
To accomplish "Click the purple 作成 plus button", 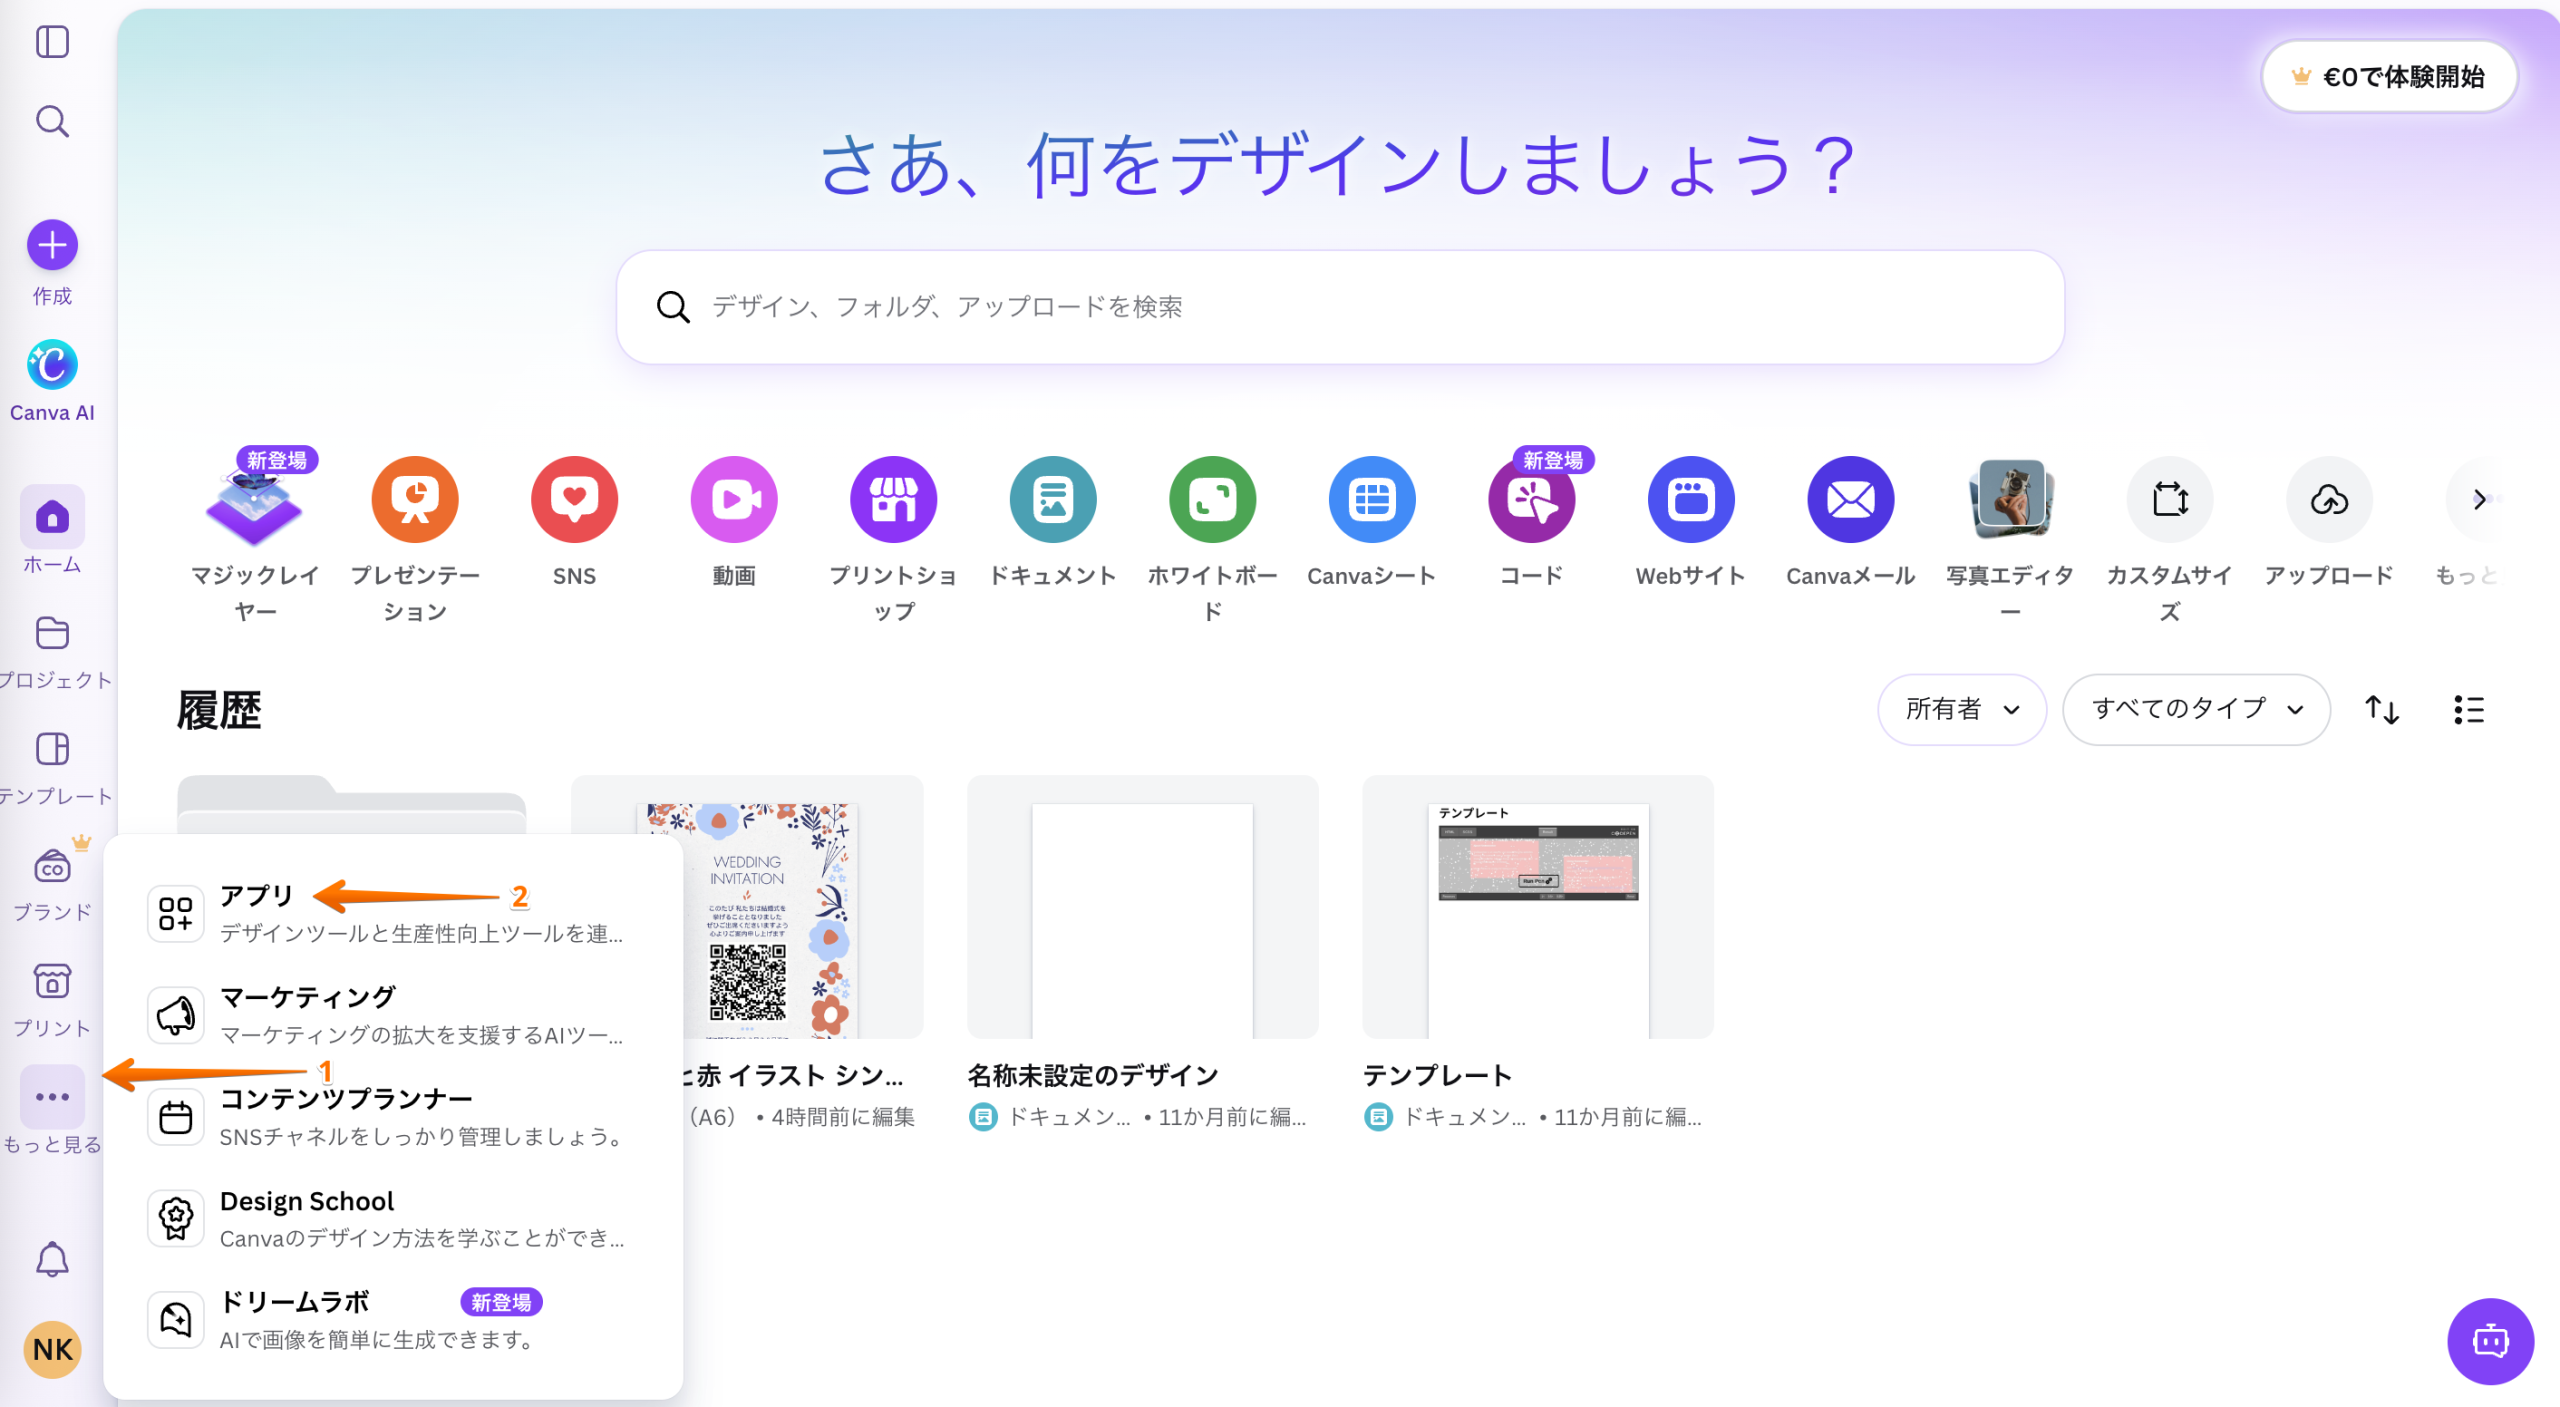I will 52,245.
